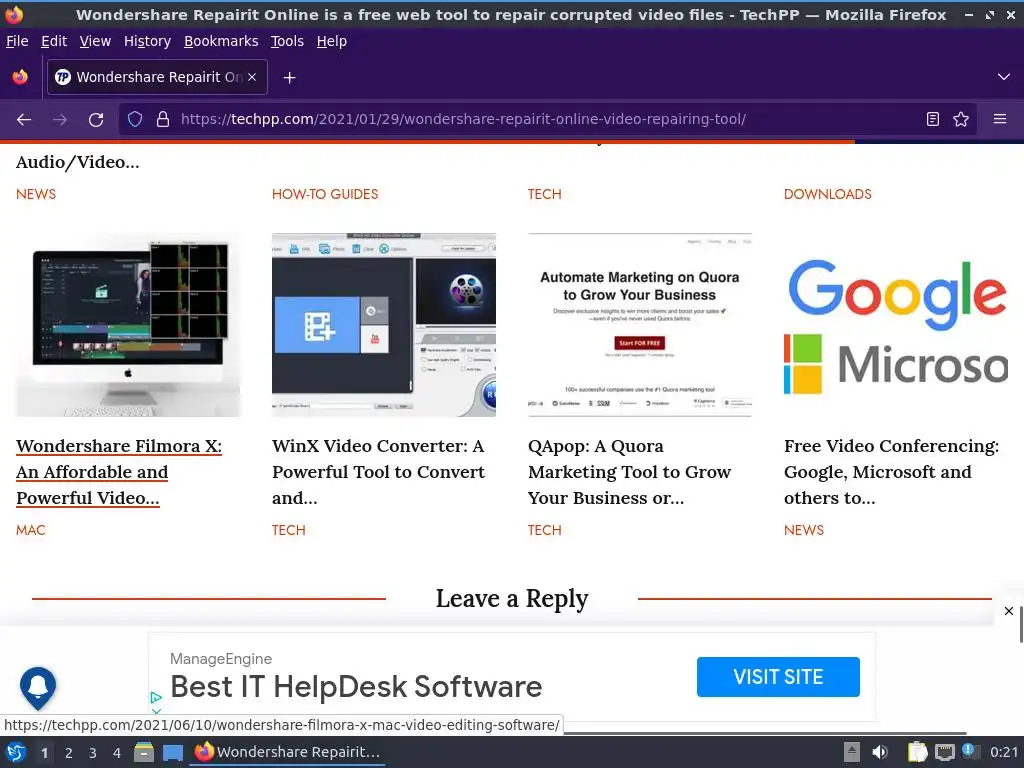Open the file manager taskbar icon

pyautogui.click(x=144, y=752)
